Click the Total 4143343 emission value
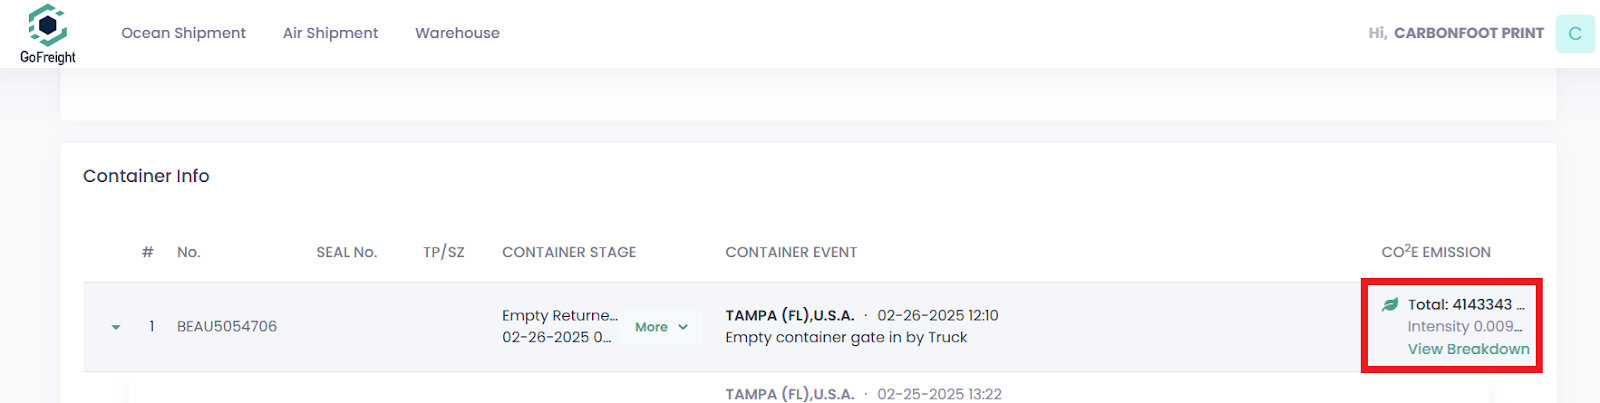 pyautogui.click(x=1465, y=305)
